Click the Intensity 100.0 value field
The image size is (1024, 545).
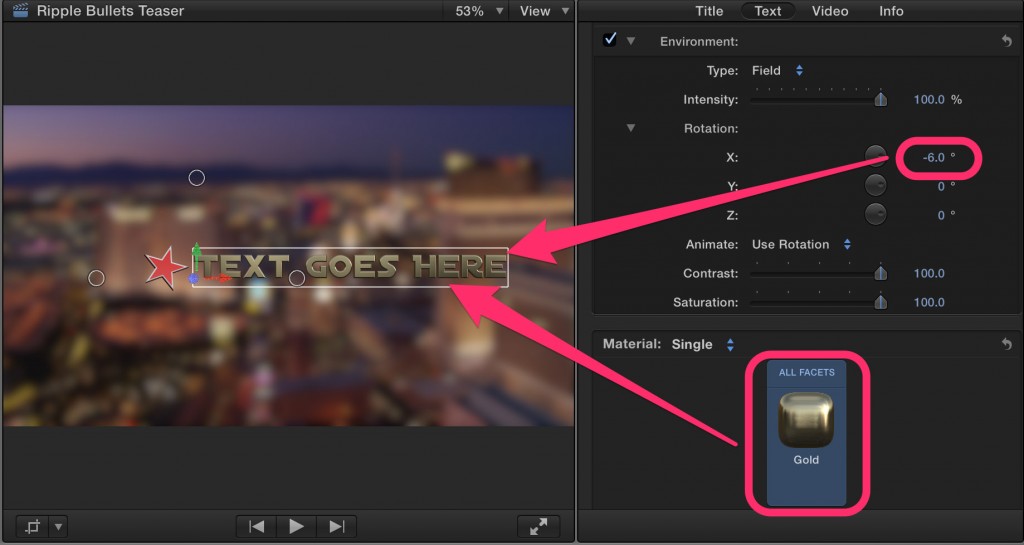point(929,100)
